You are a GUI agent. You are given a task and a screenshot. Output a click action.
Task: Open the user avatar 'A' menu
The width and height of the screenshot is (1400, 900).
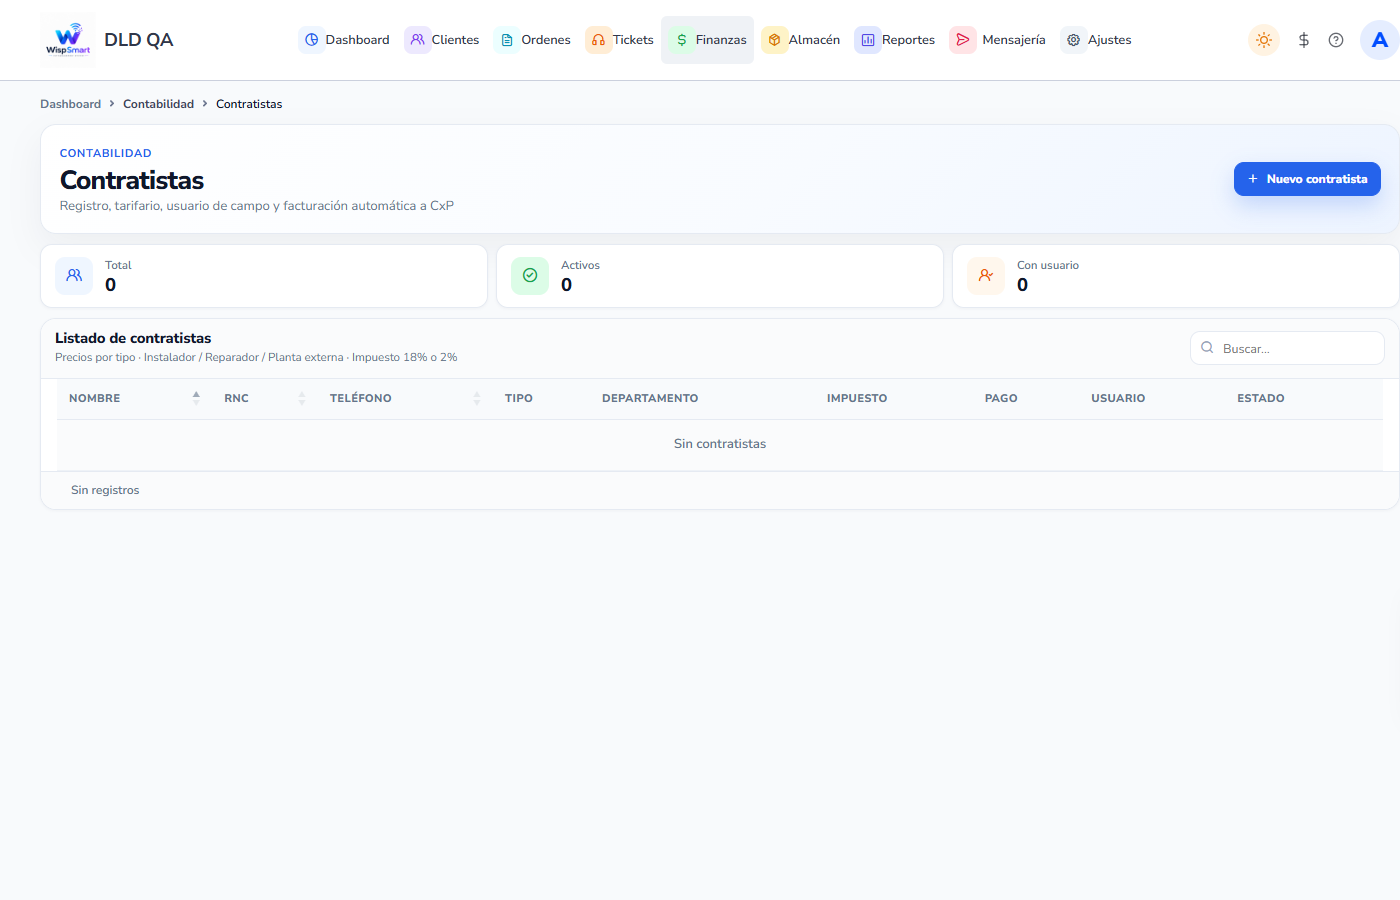click(x=1380, y=40)
